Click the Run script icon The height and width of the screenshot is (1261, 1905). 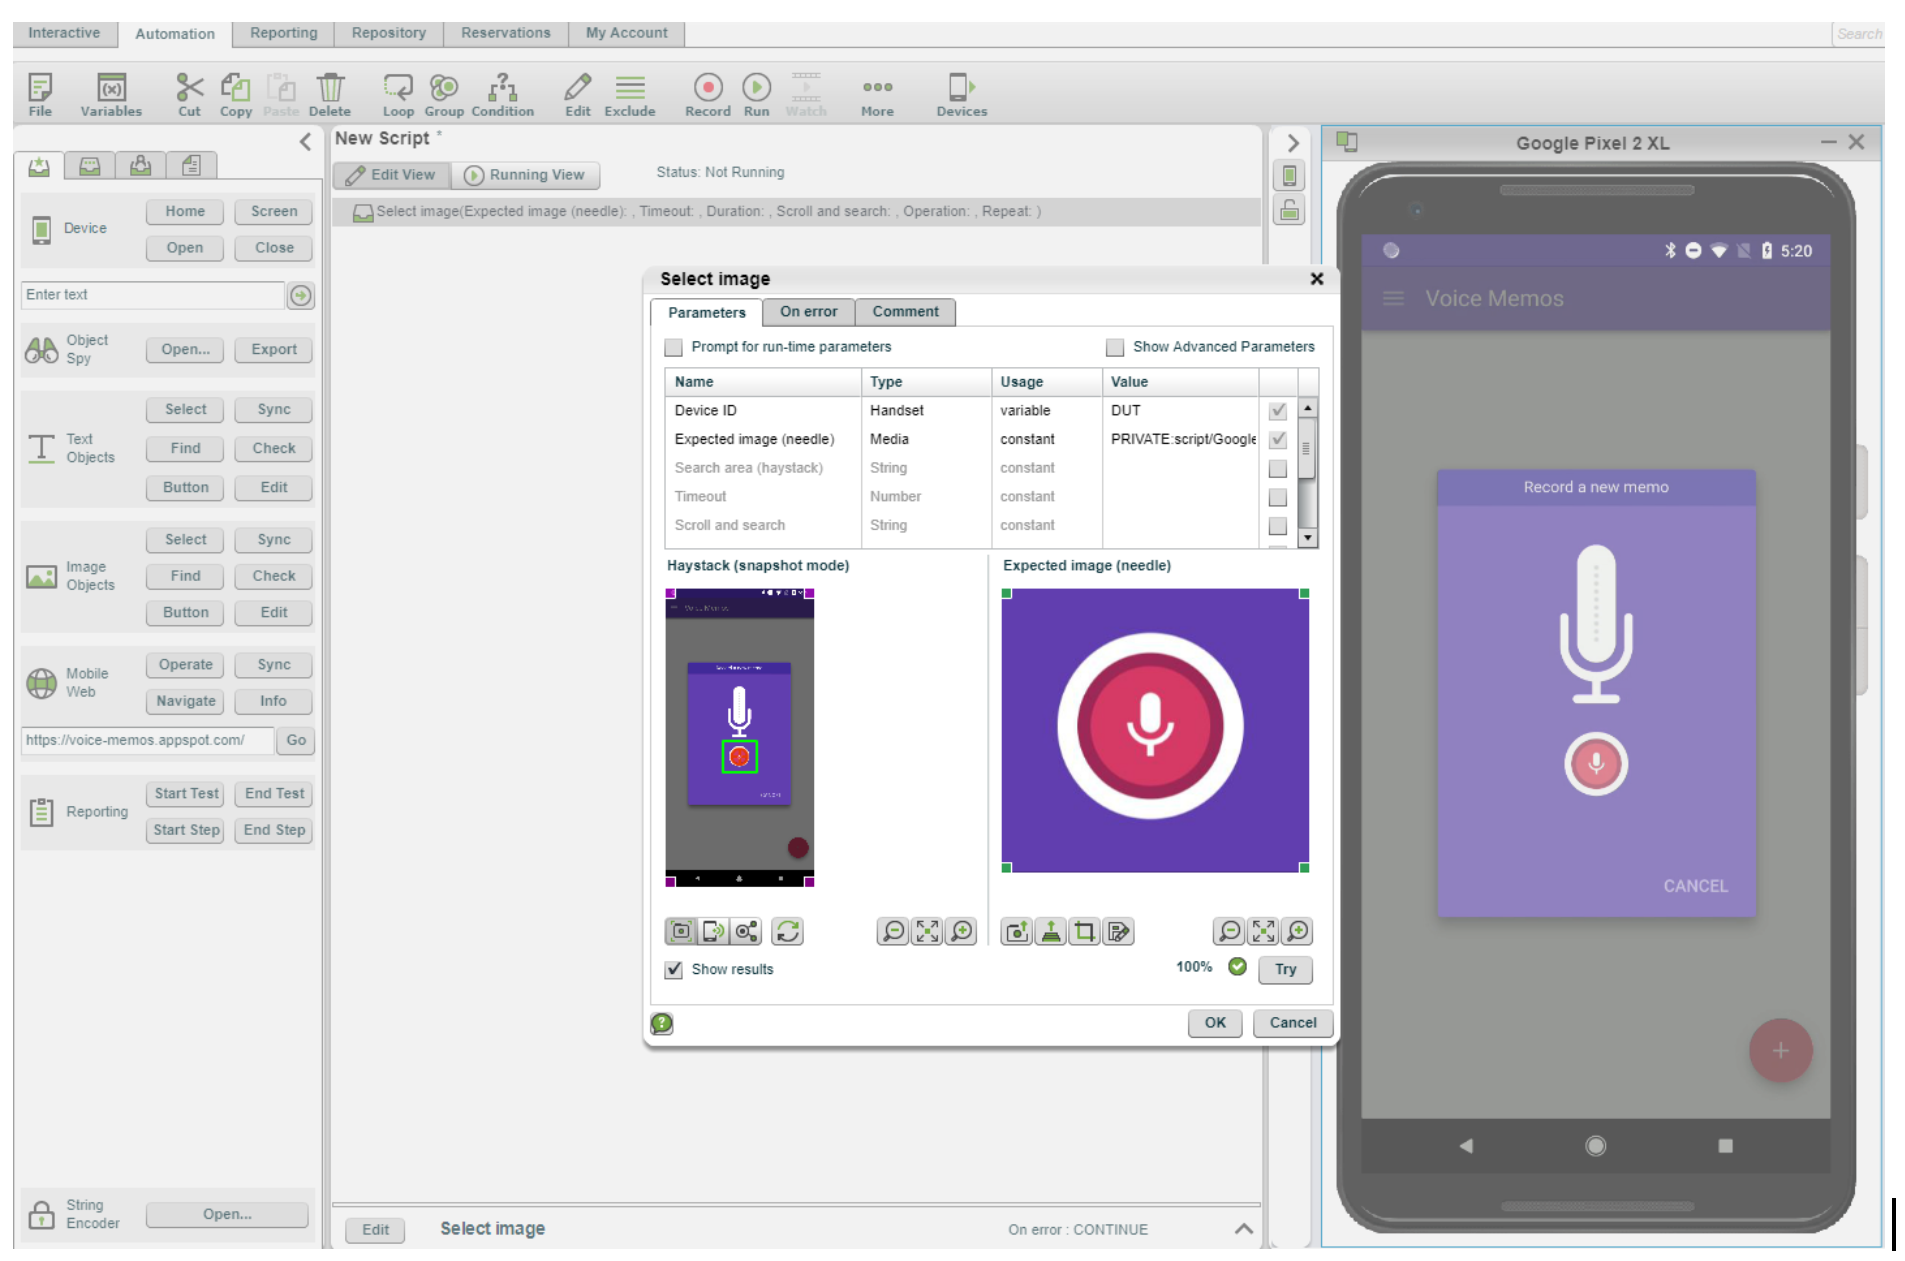coord(756,93)
